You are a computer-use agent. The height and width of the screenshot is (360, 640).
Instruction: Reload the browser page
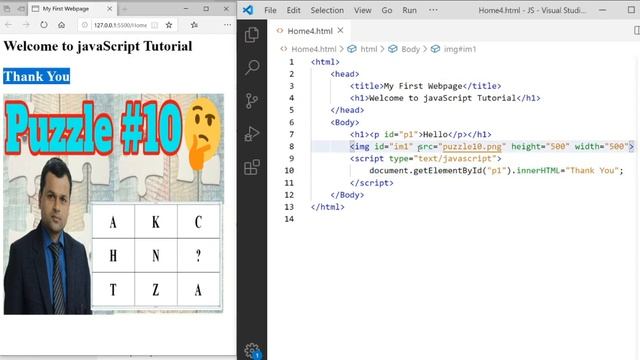pyautogui.click(x=44, y=25)
